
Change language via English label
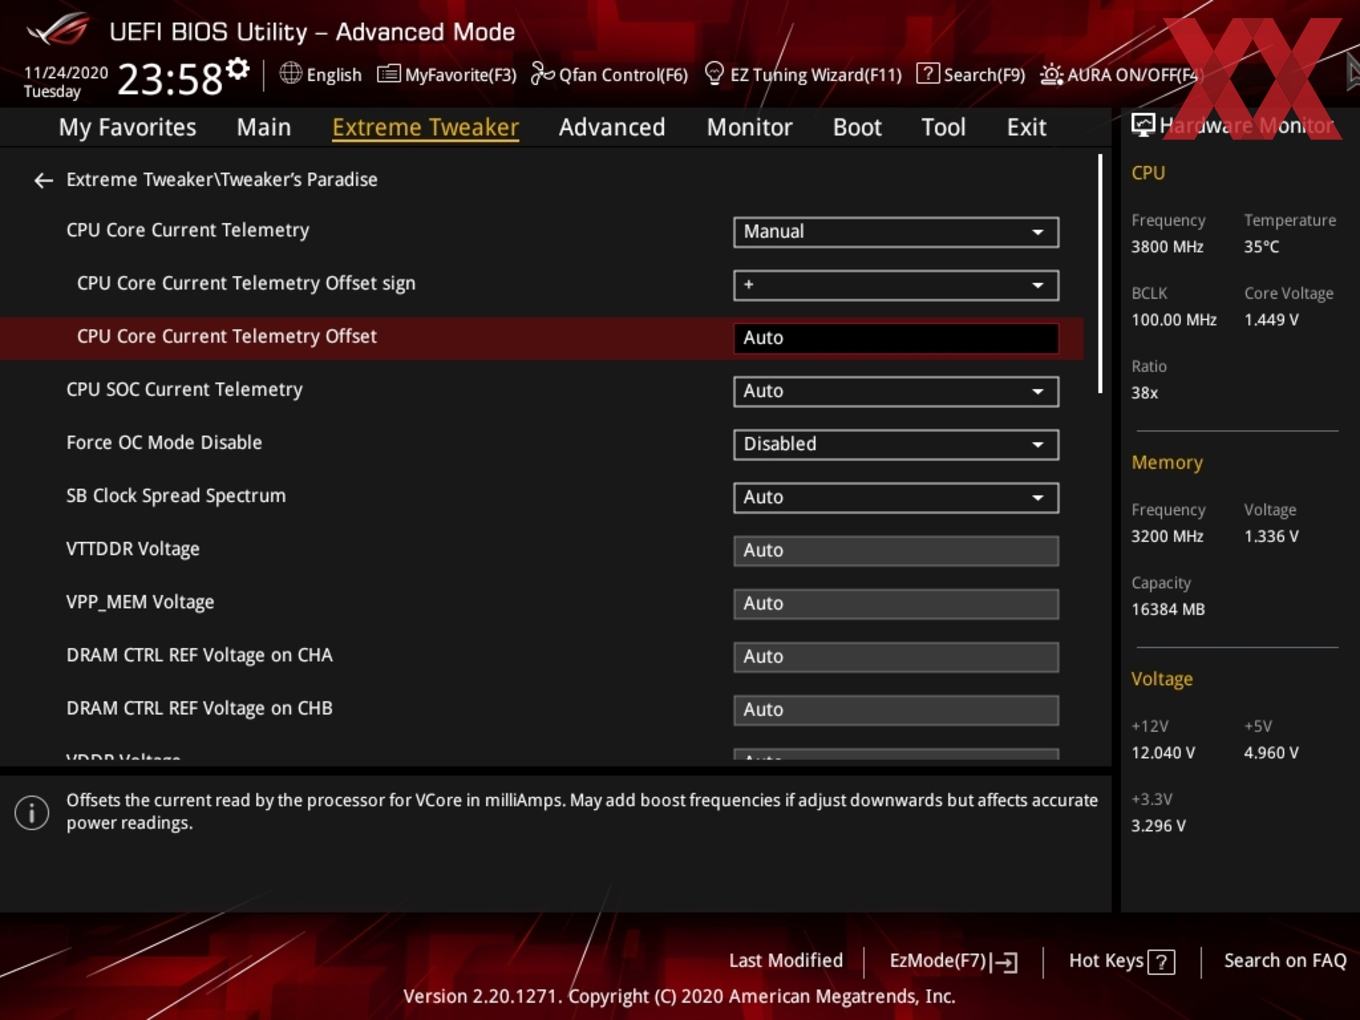tap(334, 74)
